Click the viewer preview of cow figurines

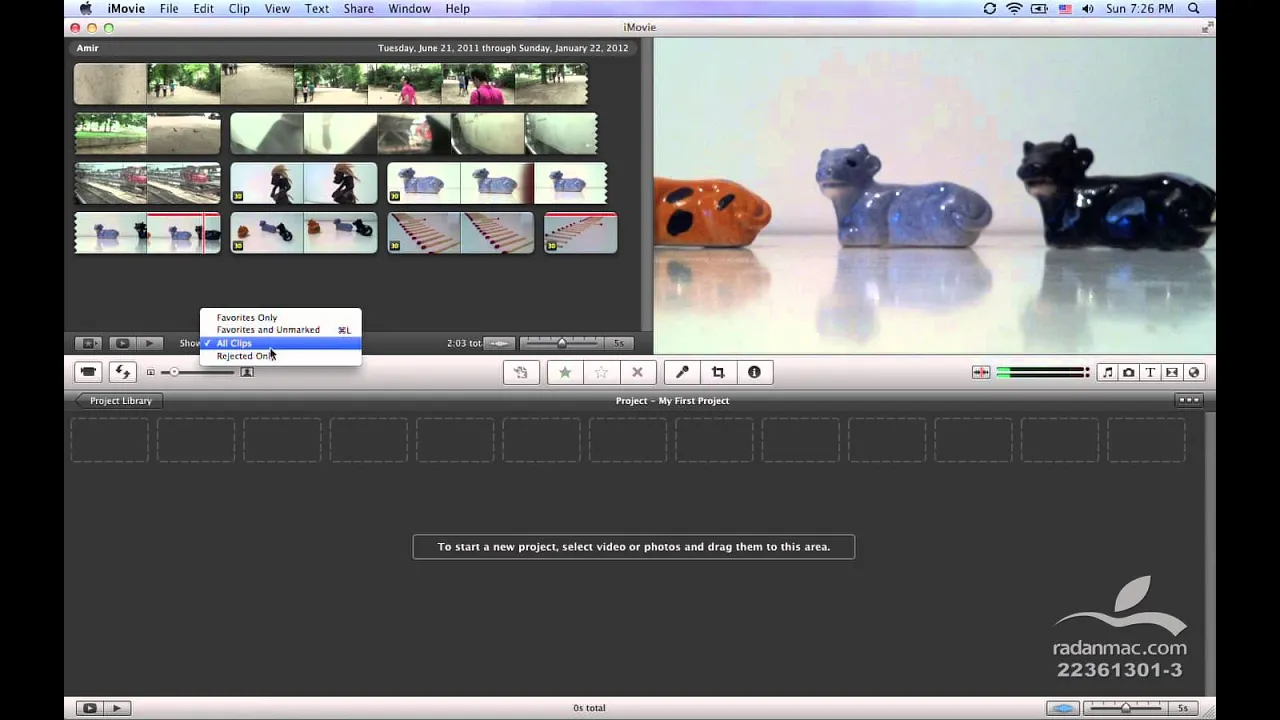point(935,195)
